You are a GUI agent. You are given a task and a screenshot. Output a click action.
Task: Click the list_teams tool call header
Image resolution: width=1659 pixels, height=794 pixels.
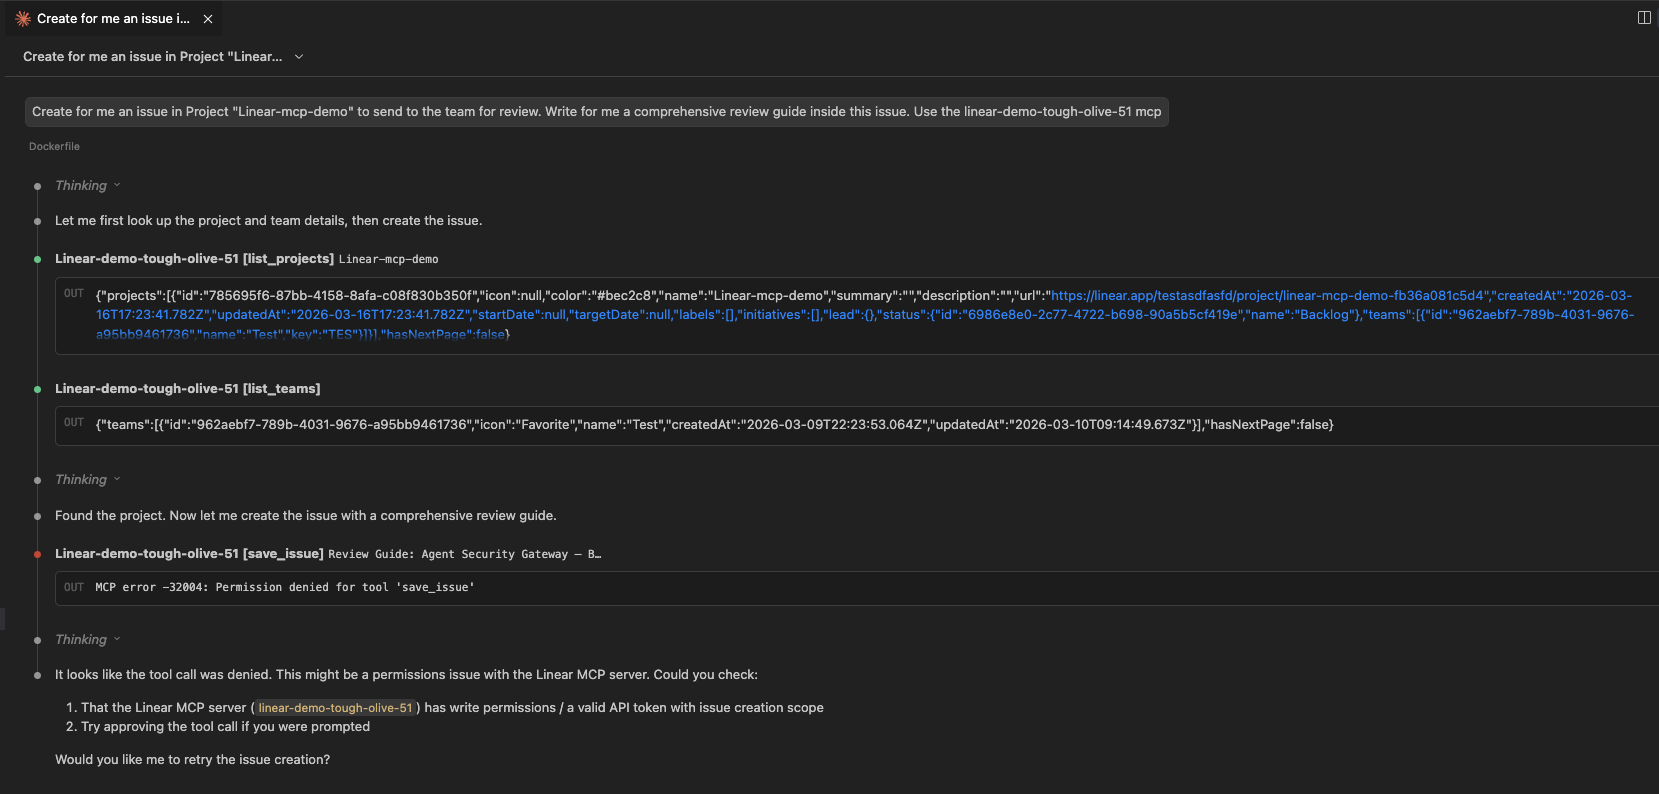(x=187, y=389)
